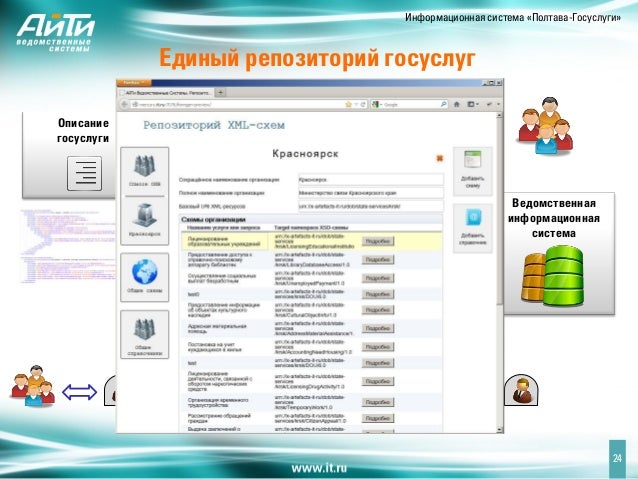
Task: Click 'Подробно' for LibraryDatabaseAccess row
Action: click(378, 260)
